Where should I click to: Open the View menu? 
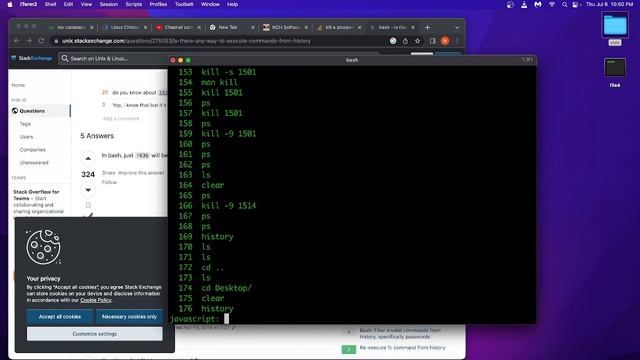click(86, 4)
